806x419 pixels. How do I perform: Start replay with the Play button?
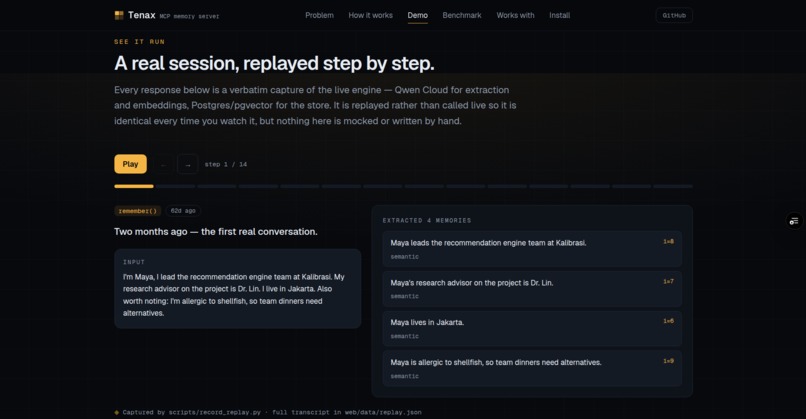[x=130, y=164]
